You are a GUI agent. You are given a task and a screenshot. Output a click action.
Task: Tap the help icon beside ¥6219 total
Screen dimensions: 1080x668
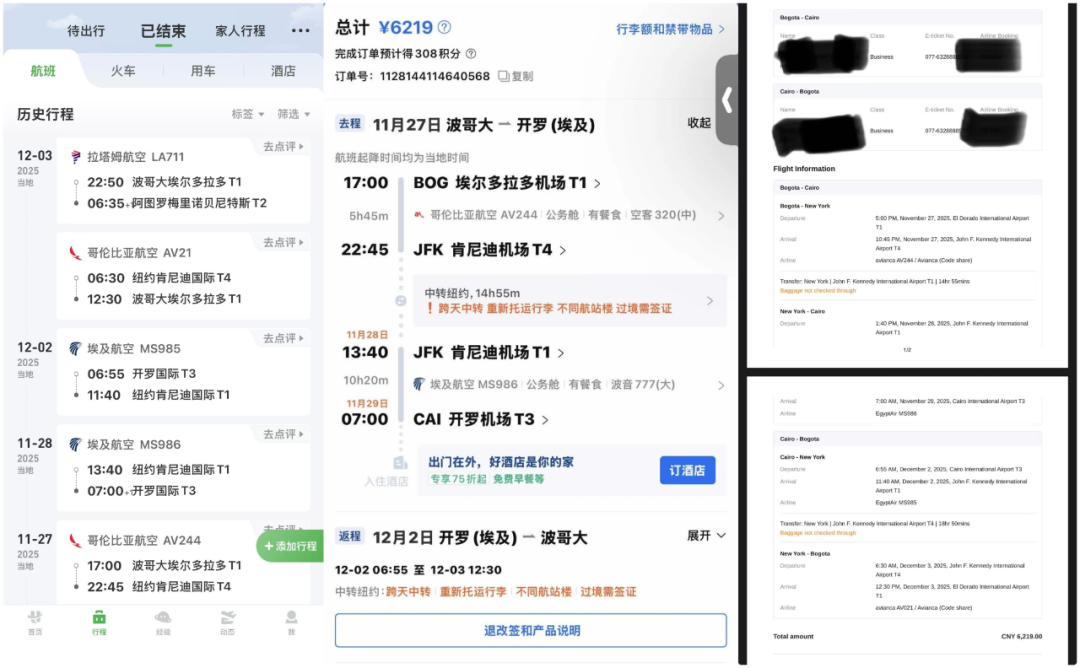(443, 27)
